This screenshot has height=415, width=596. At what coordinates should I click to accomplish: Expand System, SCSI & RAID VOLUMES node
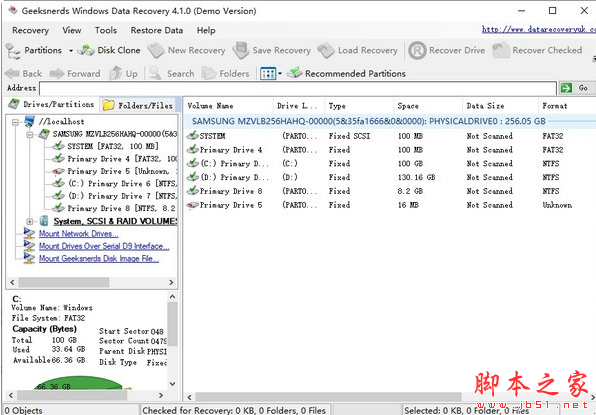point(29,221)
